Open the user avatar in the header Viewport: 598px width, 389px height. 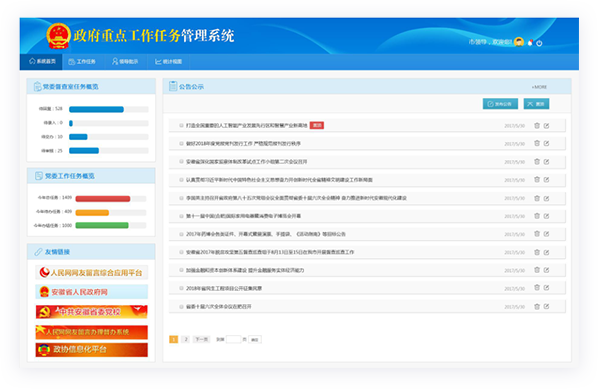click(x=519, y=42)
